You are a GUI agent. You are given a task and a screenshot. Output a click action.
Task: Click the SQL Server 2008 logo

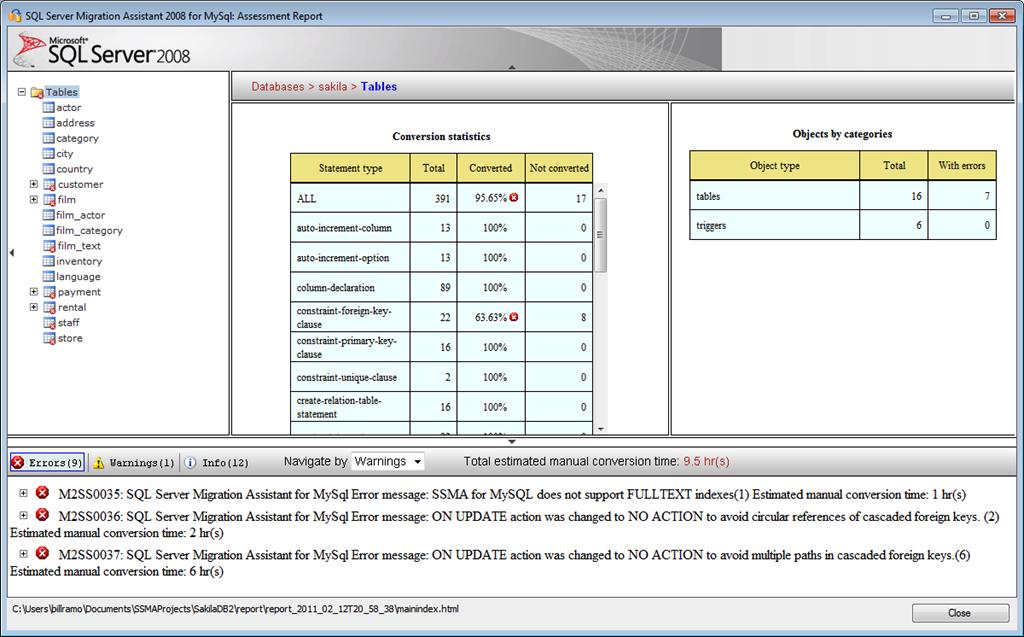click(x=102, y=50)
